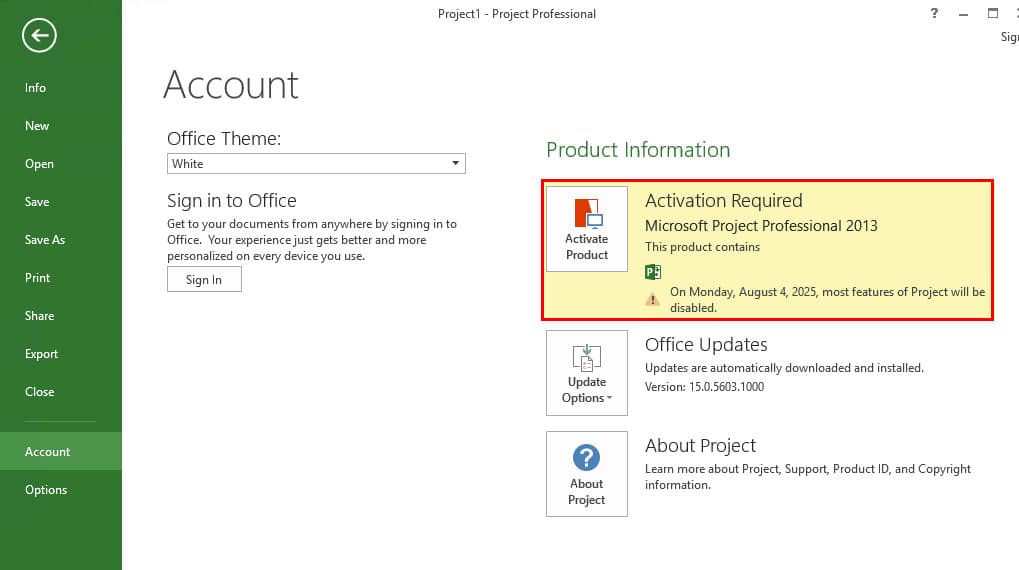Click the Sign In button
Screen dimensions: 1019x570
pyautogui.click(x=204, y=279)
